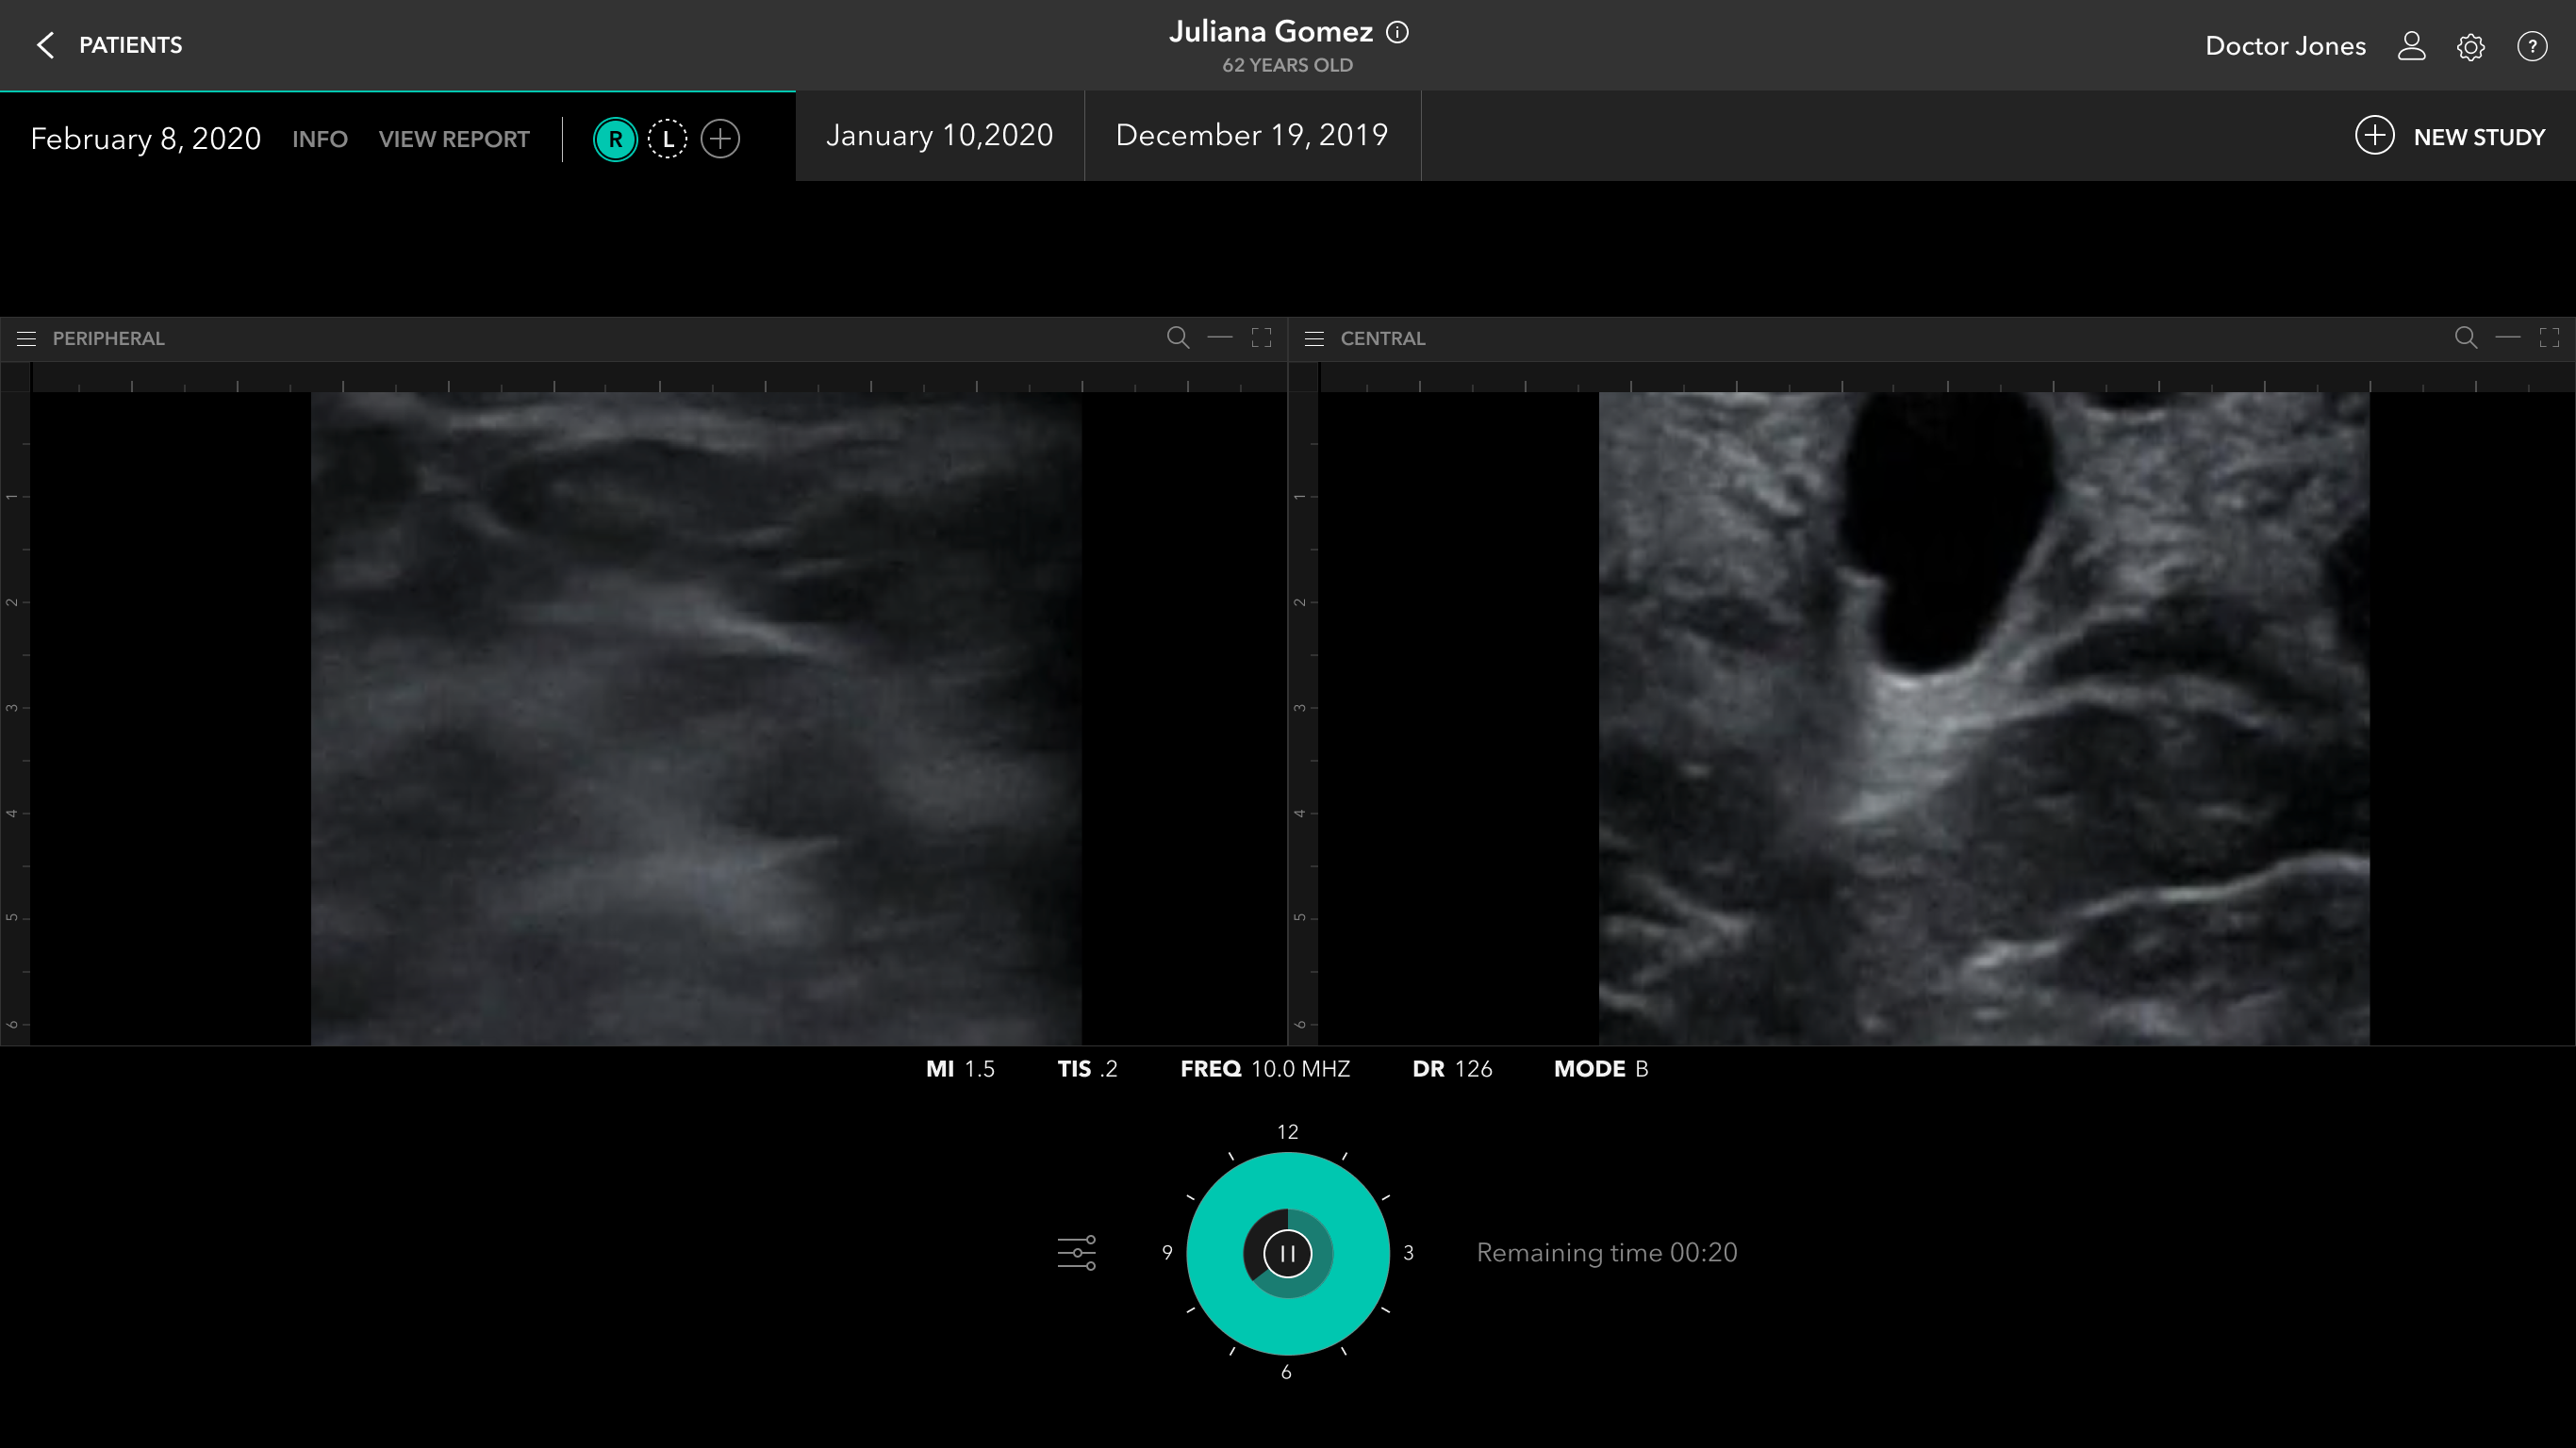Open Peripheral panel hamburger menu

coord(27,339)
